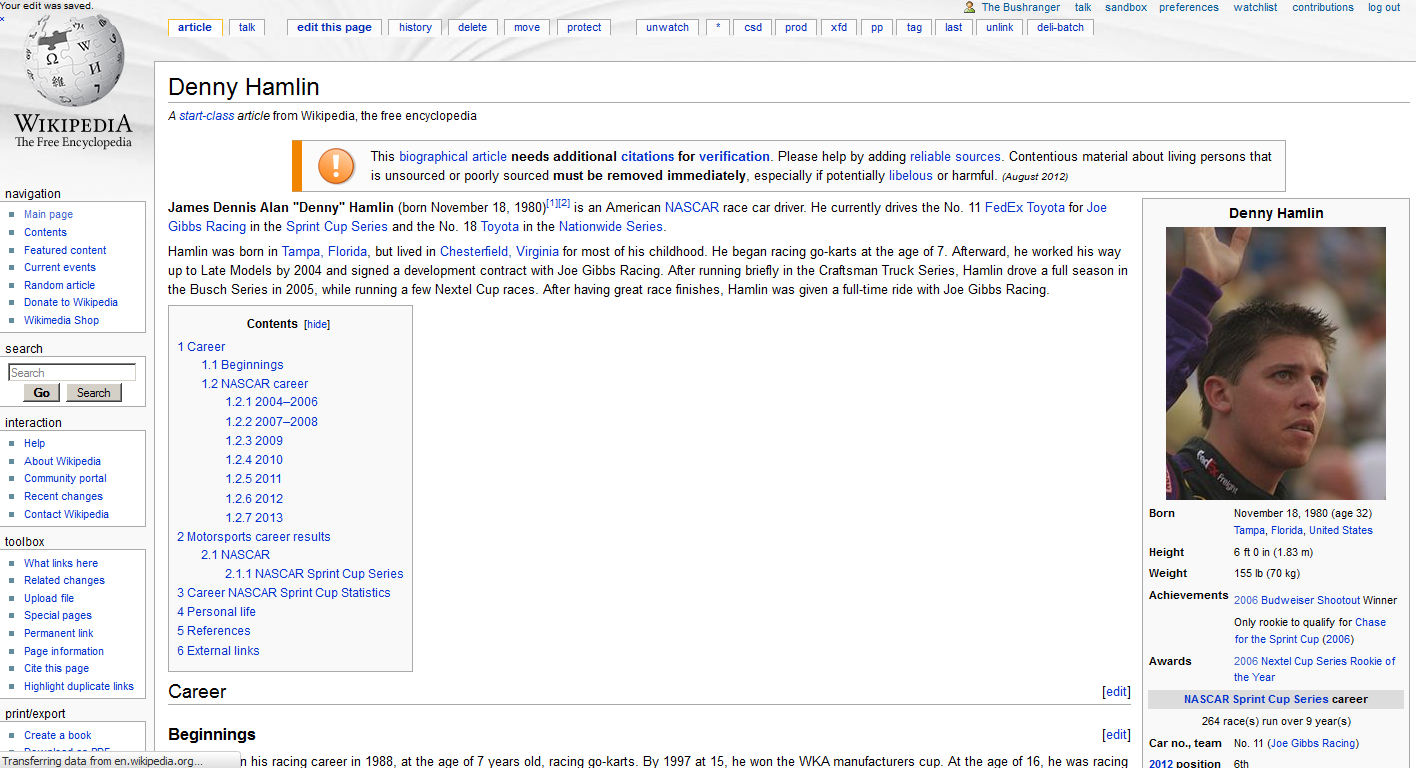1416x768 pixels.
Task: Focus the sidebar search input field
Action: tap(72, 373)
